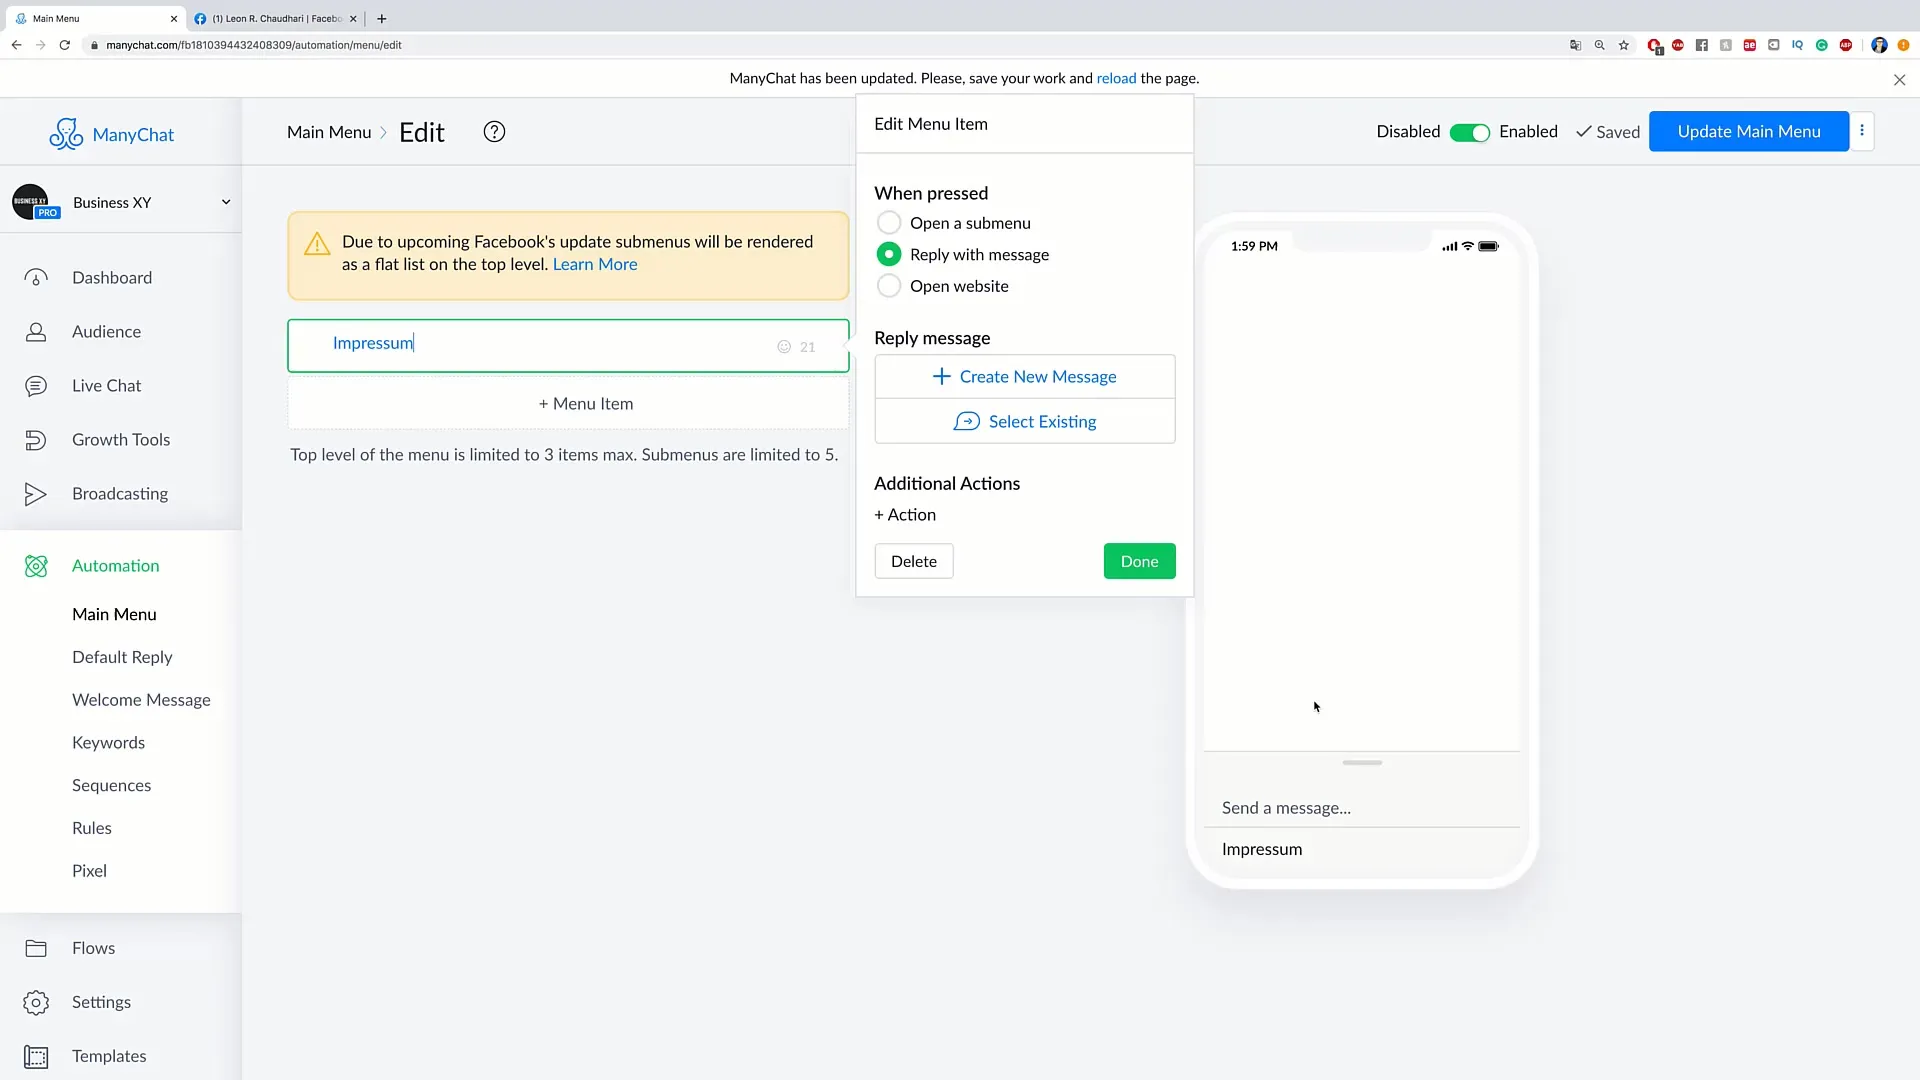Click the 'Delete' menu item button
Image resolution: width=1920 pixels, height=1080 pixels.
tap(914, 560)
